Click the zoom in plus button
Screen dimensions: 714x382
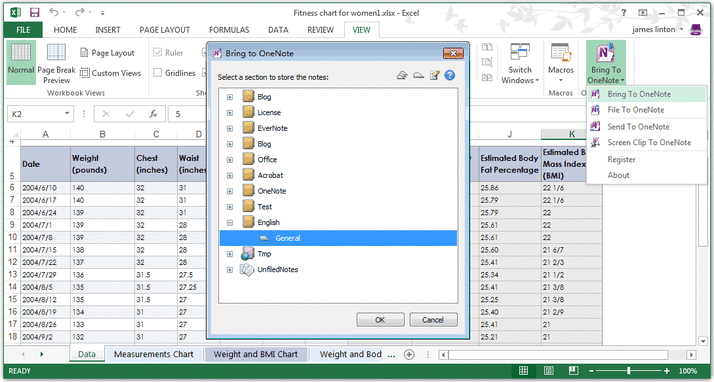[667, 371]
